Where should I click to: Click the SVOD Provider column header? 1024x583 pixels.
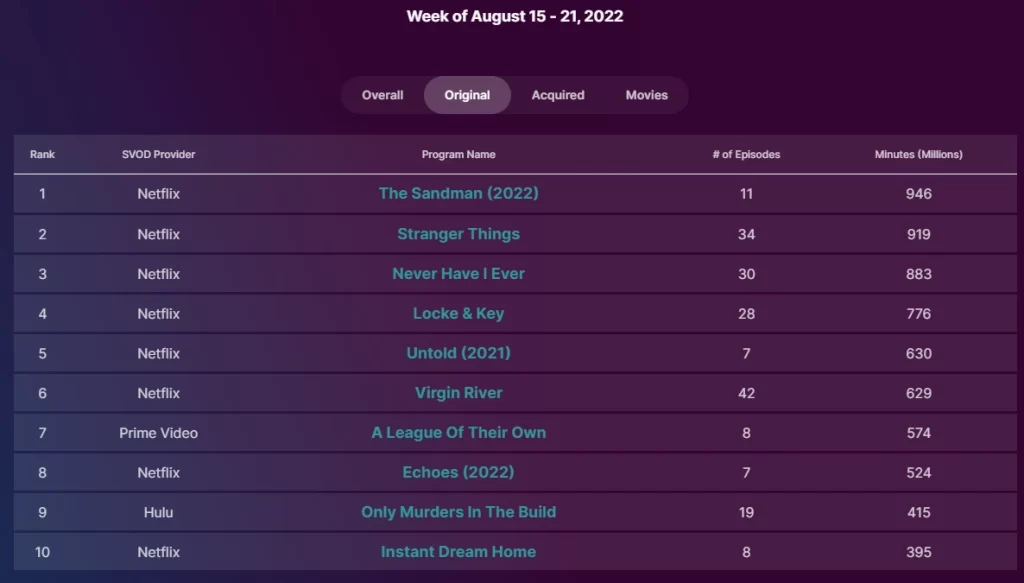pos(159,155)
